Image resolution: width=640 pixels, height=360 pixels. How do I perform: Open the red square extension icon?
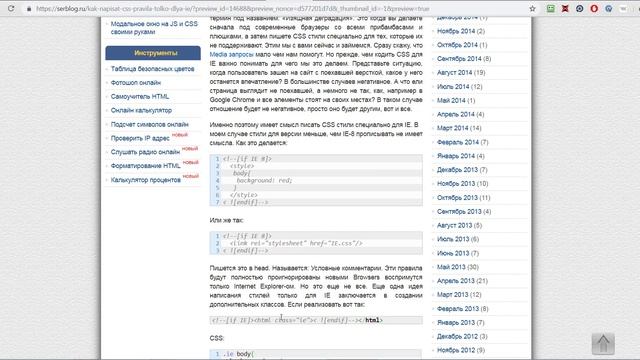point(565,9)
